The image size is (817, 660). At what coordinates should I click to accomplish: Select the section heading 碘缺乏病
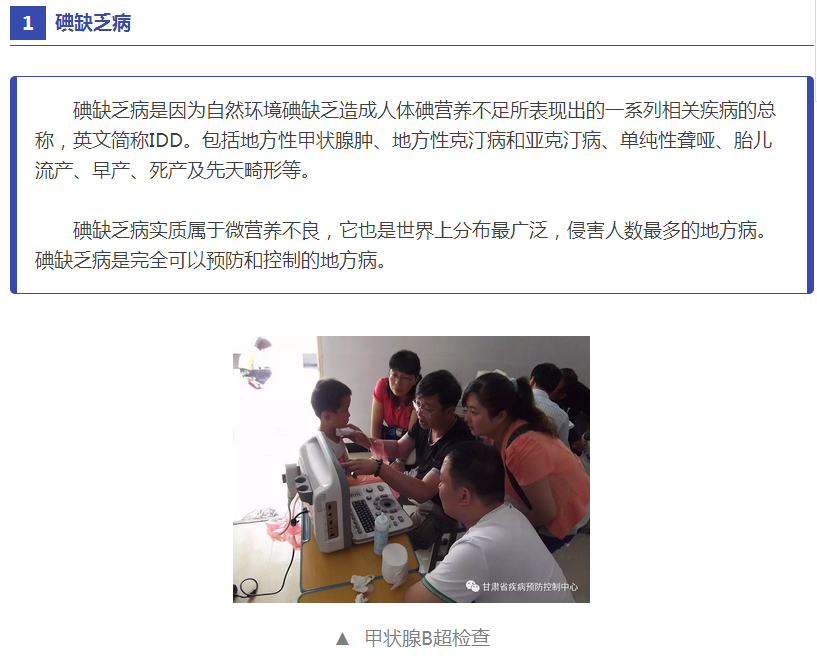tap(93, 23)
